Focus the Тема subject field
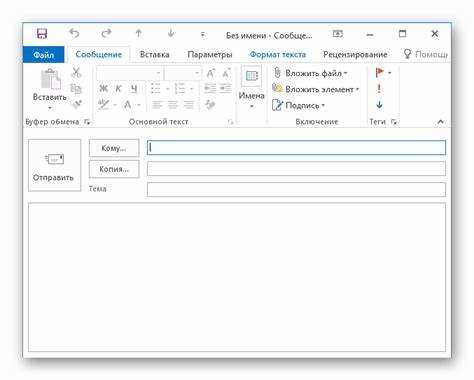 point(296,189)
